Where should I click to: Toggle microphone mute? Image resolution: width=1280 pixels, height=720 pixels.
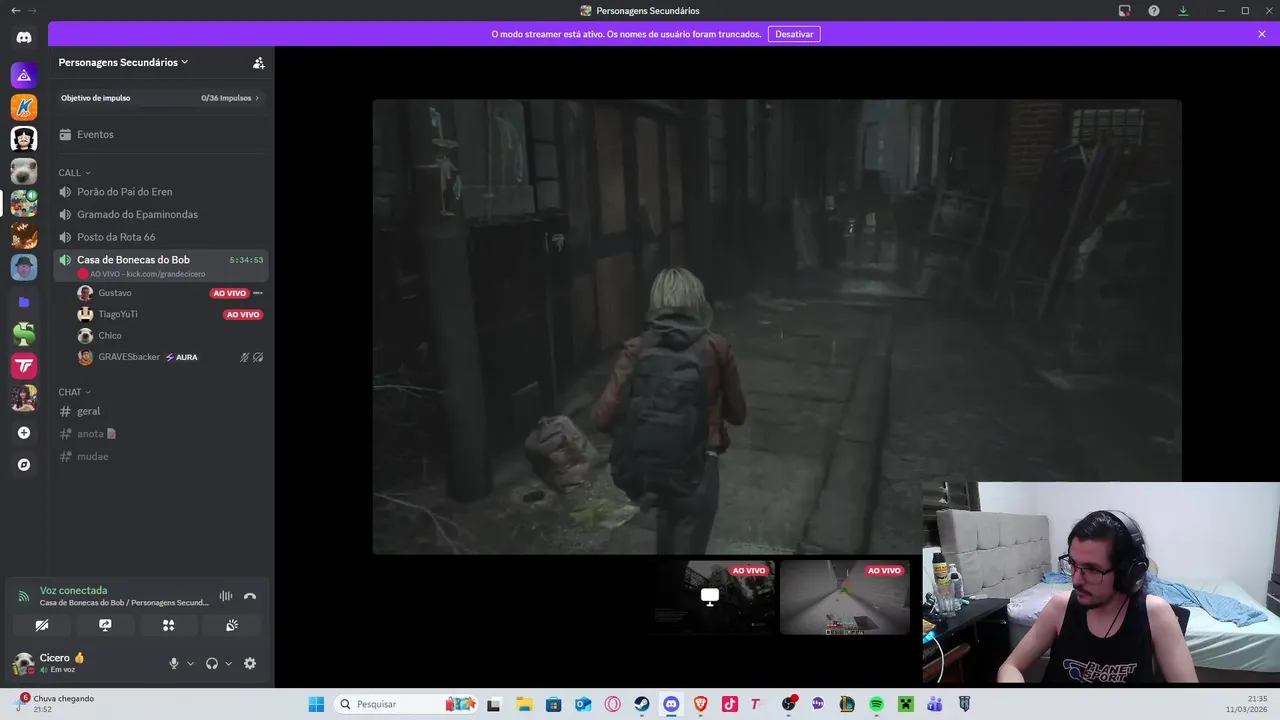click(173, 663)
